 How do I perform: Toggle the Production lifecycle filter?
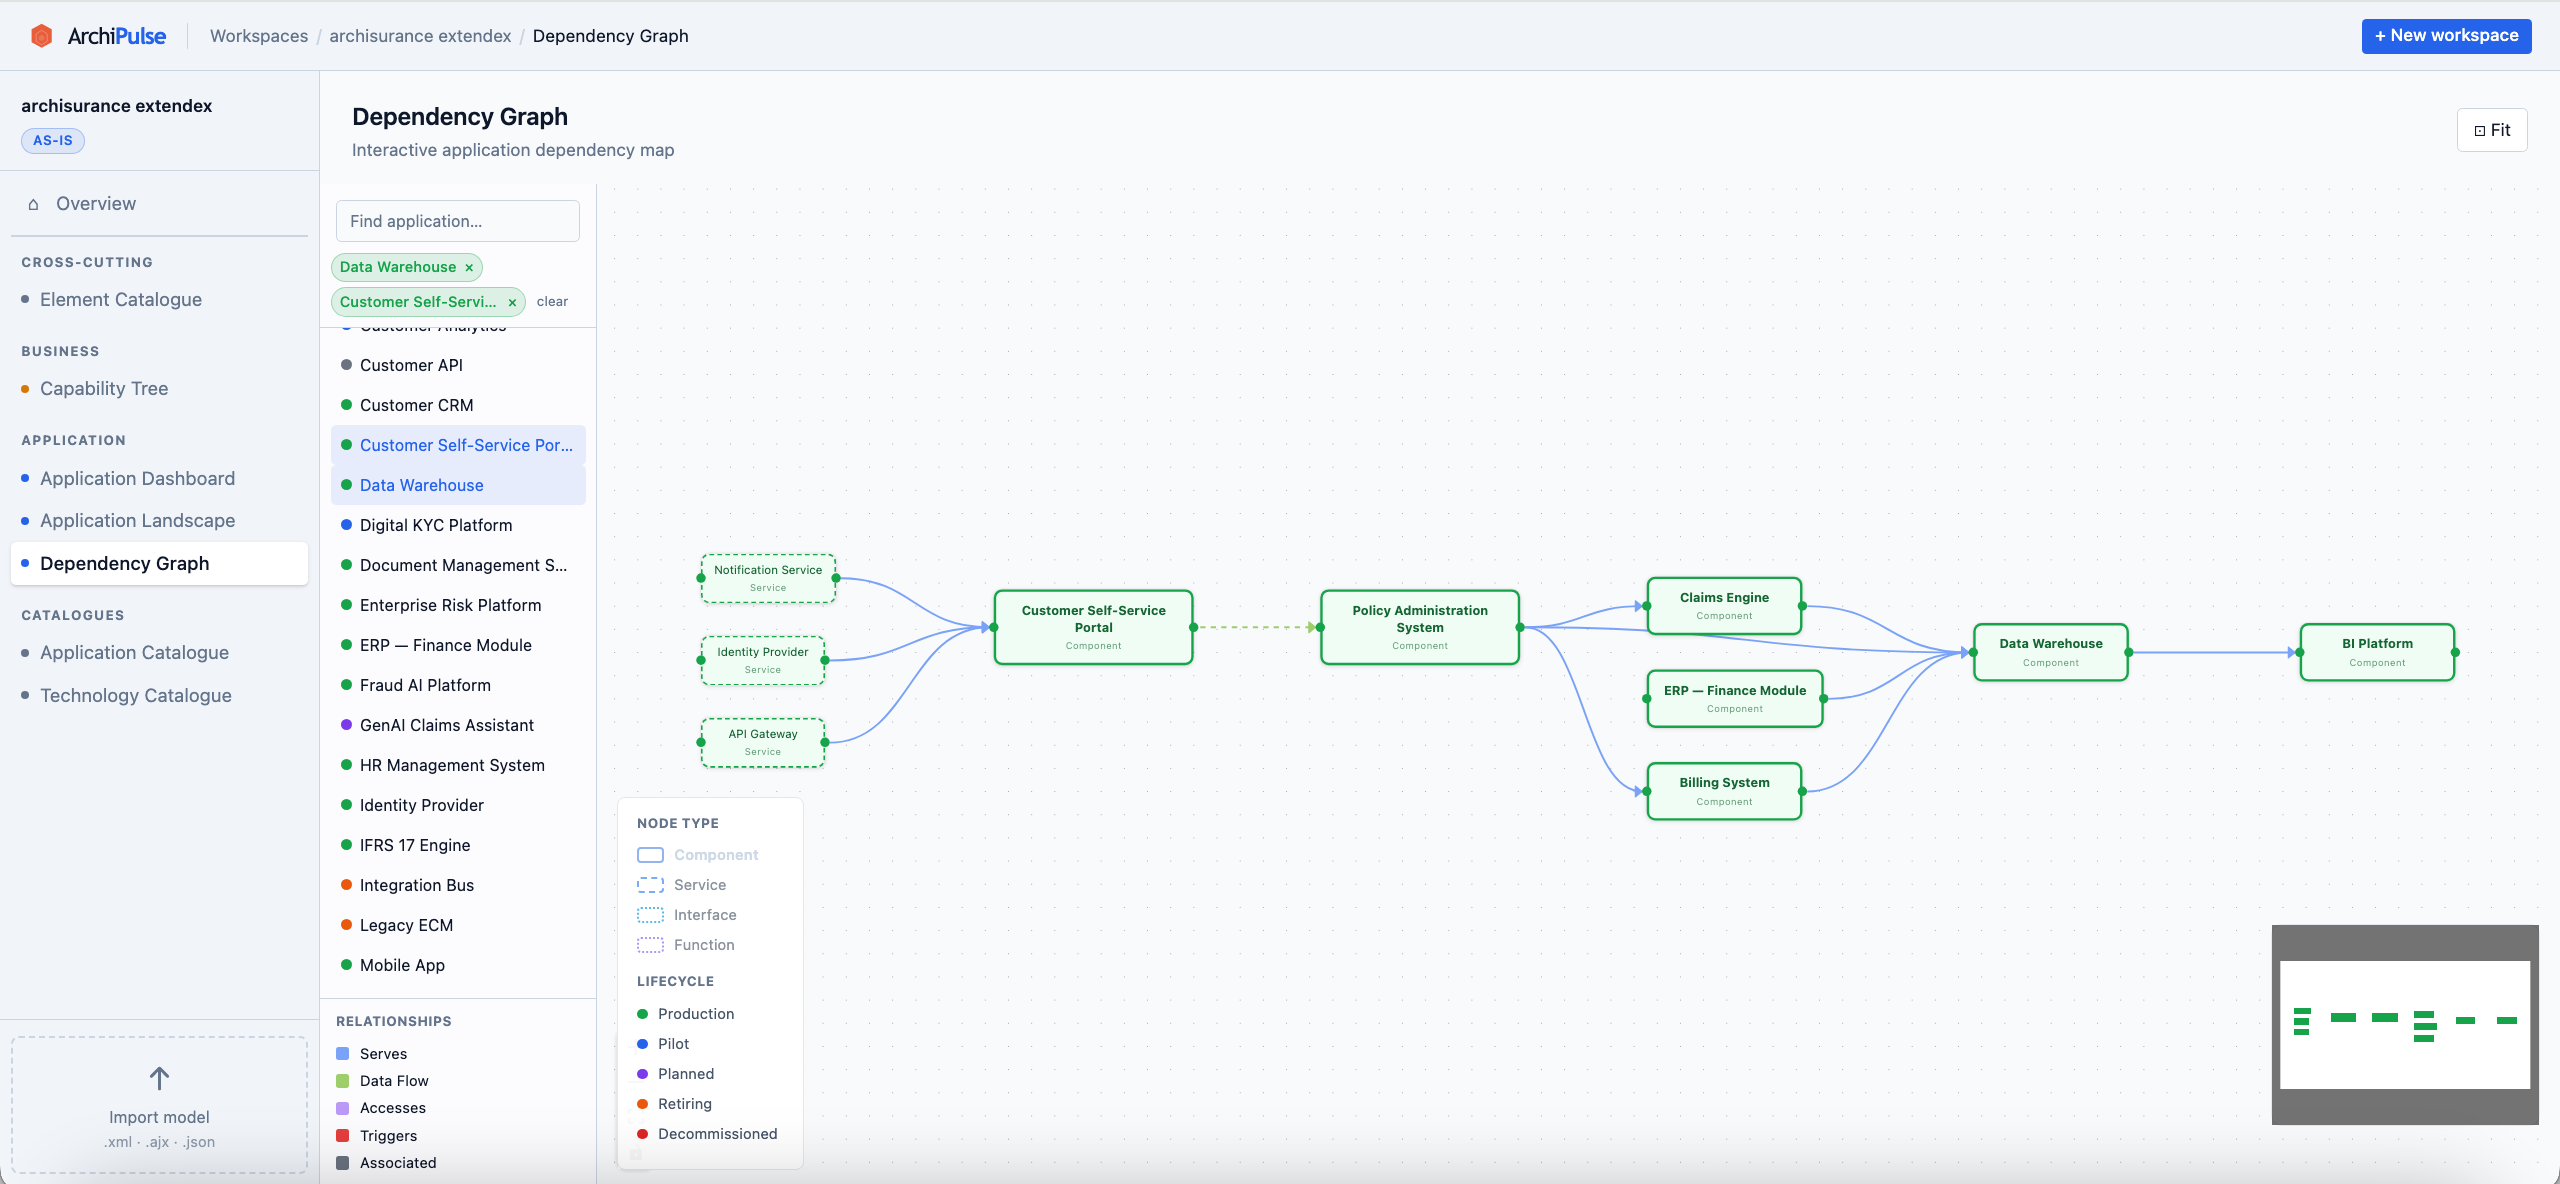click(642, 1013)
